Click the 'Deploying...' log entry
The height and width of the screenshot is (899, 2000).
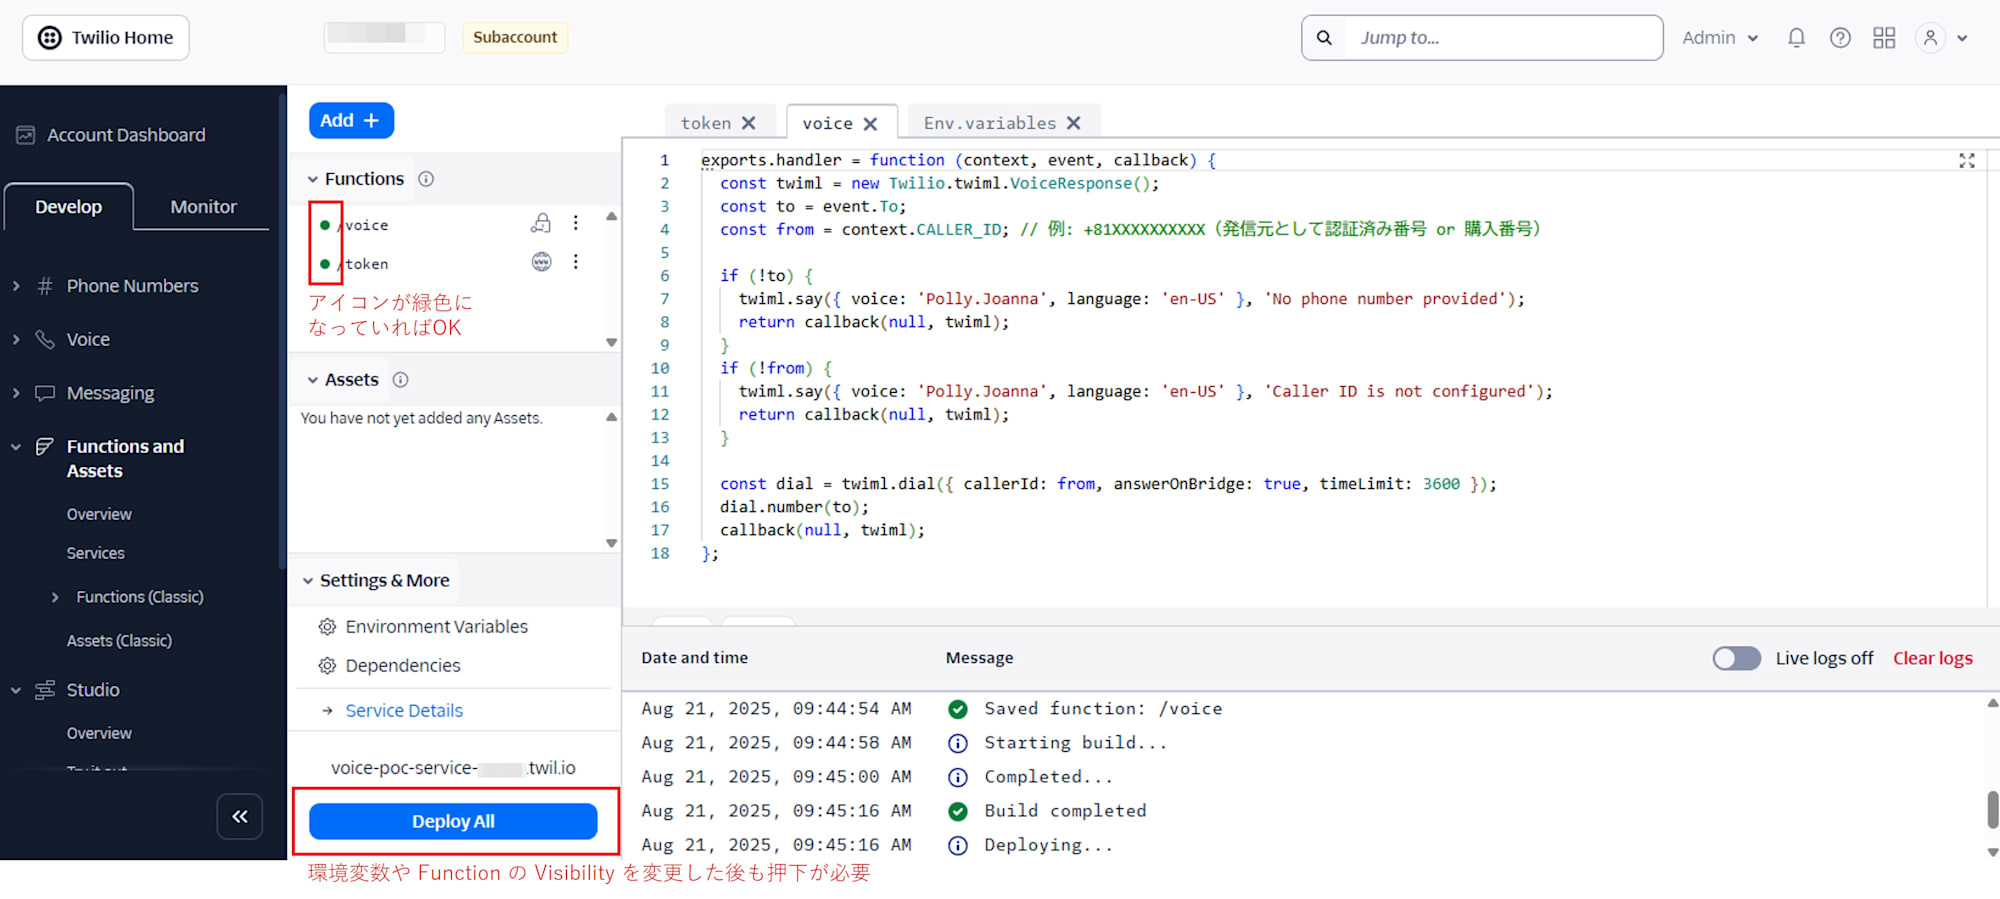coord(1048,845)
